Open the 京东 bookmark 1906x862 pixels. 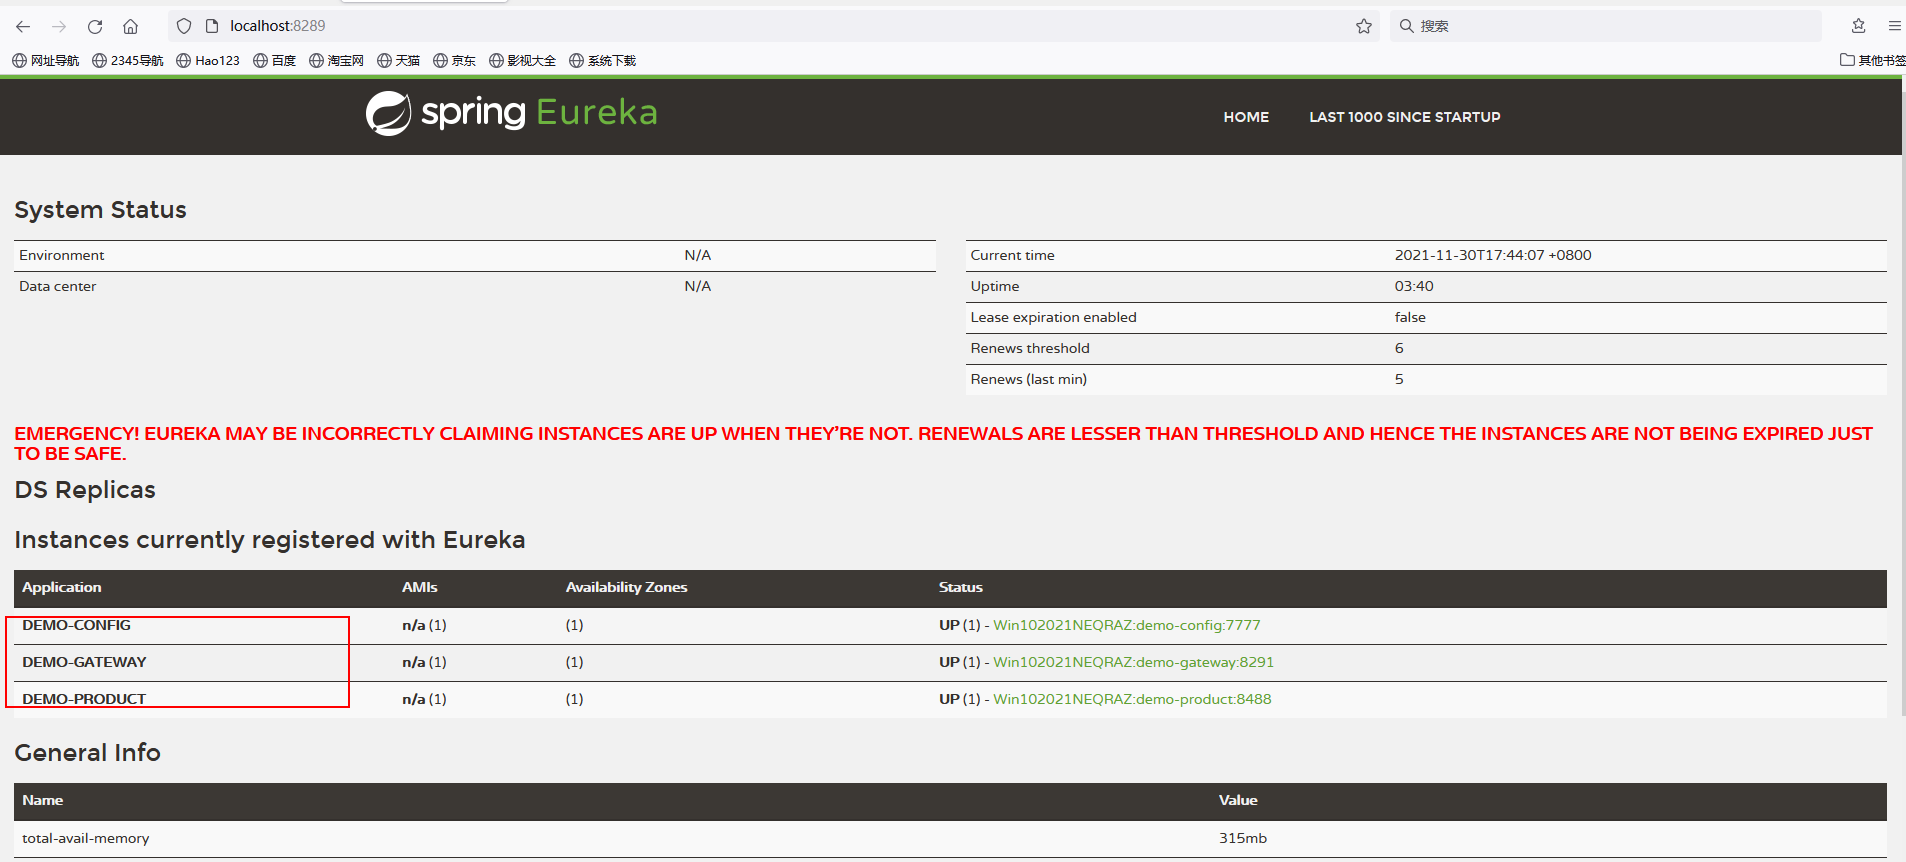455,60
